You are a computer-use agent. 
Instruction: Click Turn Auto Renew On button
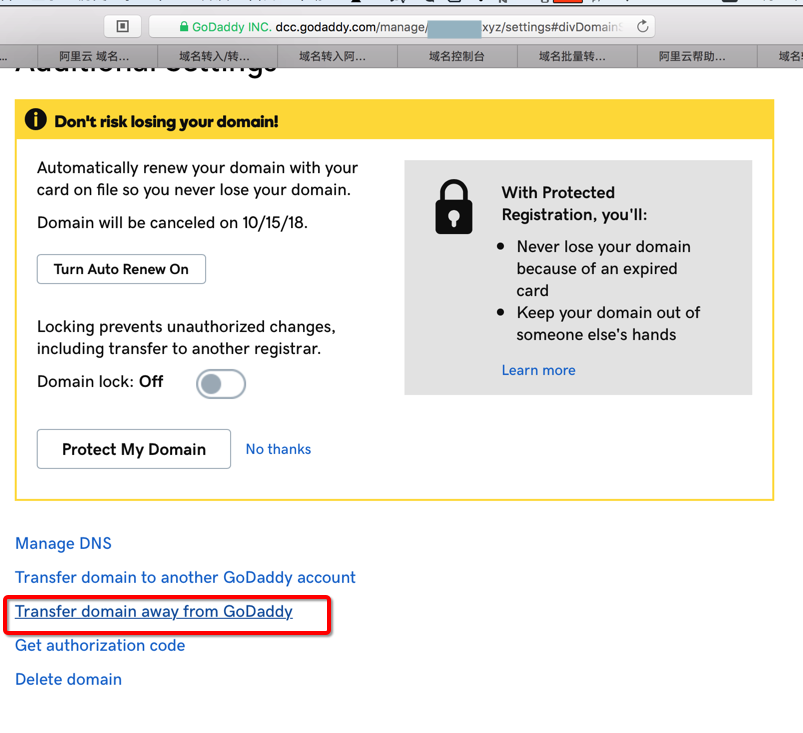pyautogui.click(x=121, y=269)
